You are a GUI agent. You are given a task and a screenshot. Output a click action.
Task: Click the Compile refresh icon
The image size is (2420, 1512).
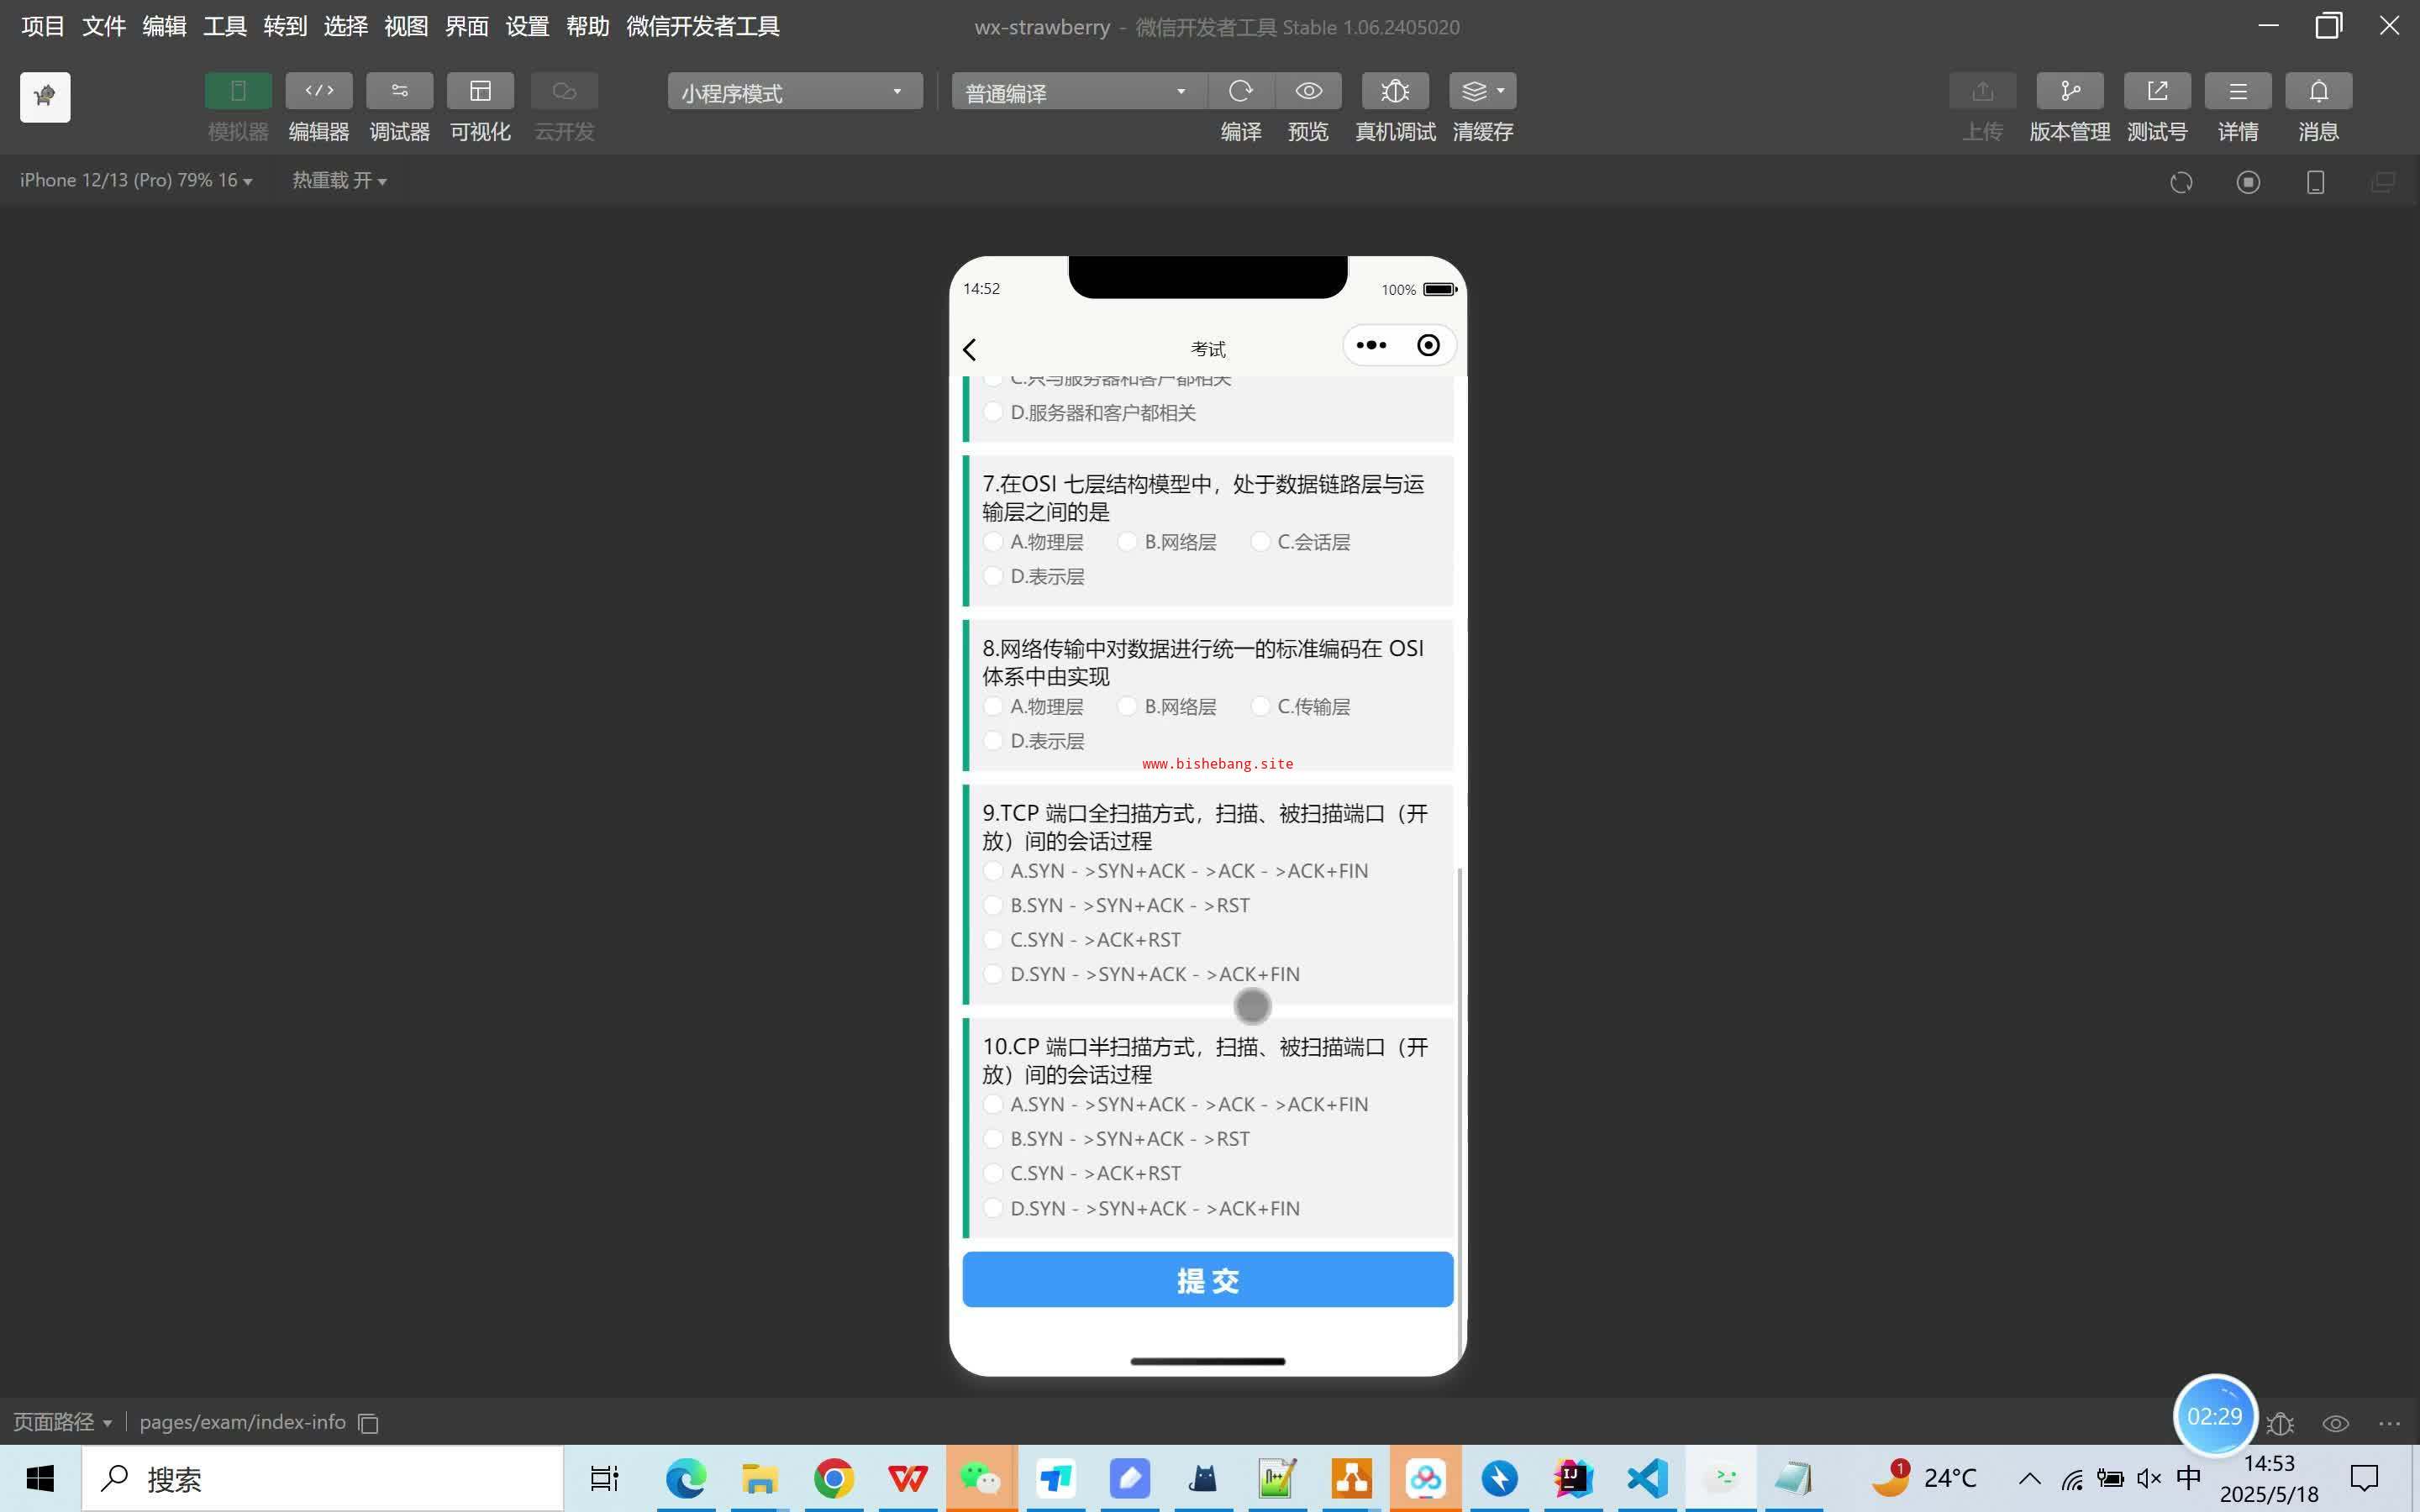(x=1240, y=91)
